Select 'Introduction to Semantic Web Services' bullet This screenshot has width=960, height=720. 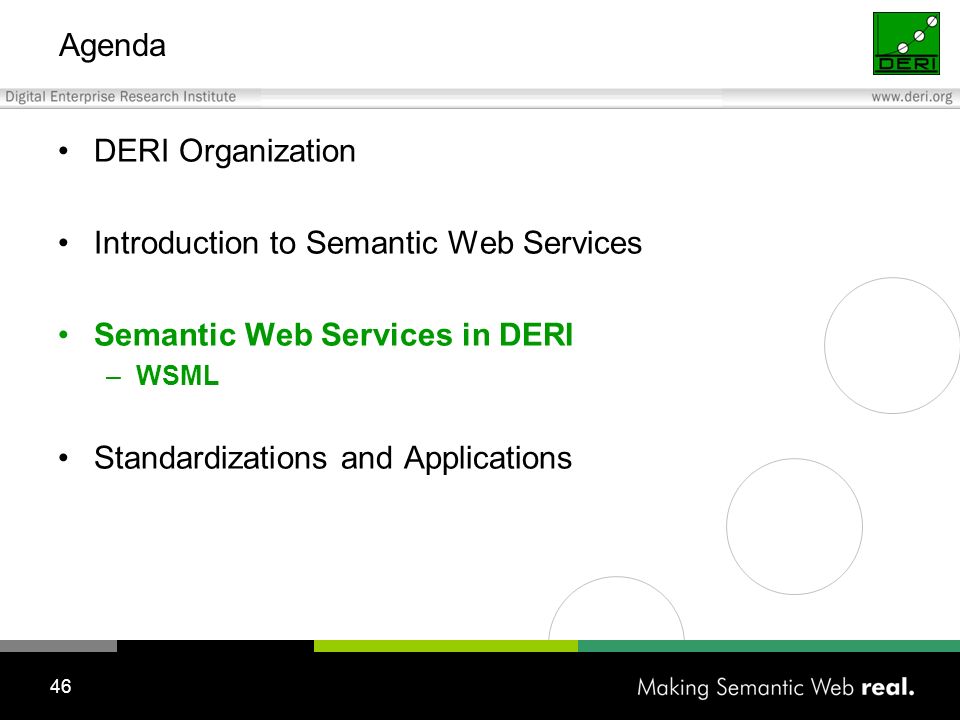tap(367, 242)
